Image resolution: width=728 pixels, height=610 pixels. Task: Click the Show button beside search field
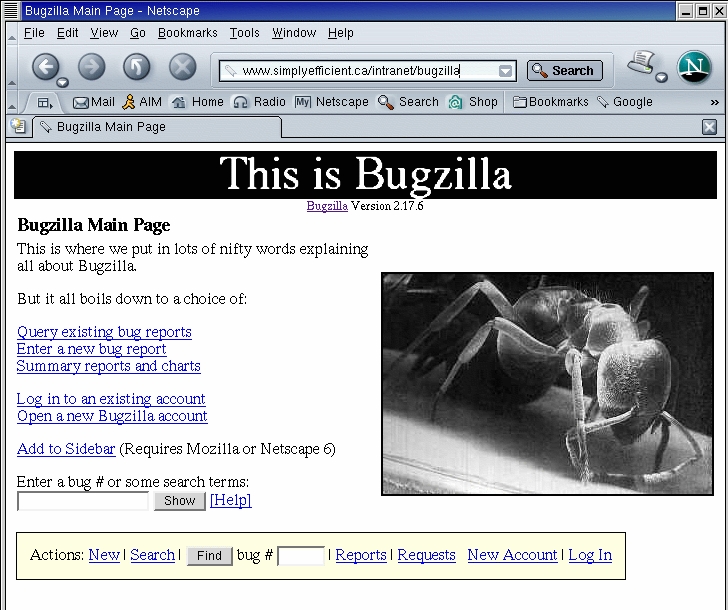click(x=179, y=501)
